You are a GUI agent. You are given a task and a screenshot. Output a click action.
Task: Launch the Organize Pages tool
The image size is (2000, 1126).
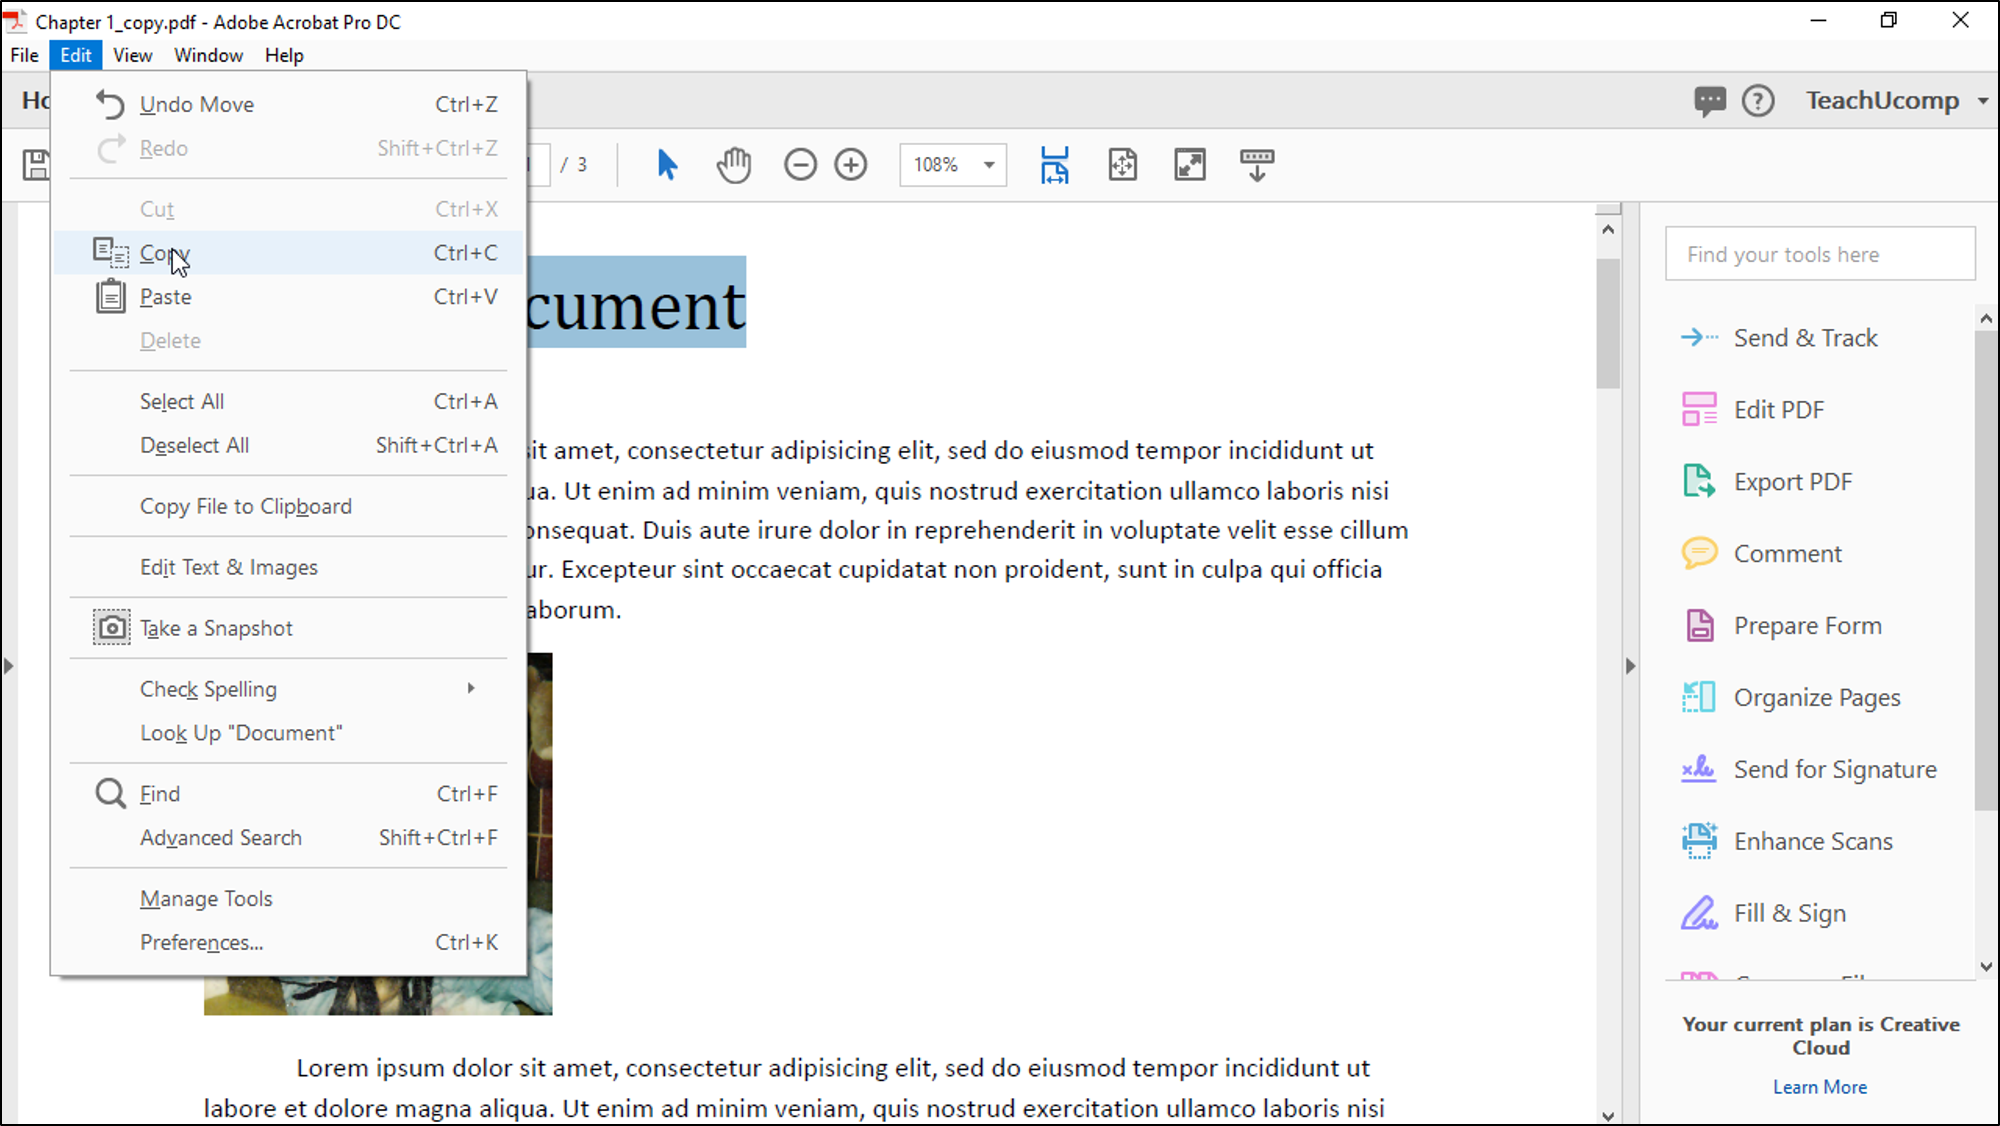tap(1817, 697)
